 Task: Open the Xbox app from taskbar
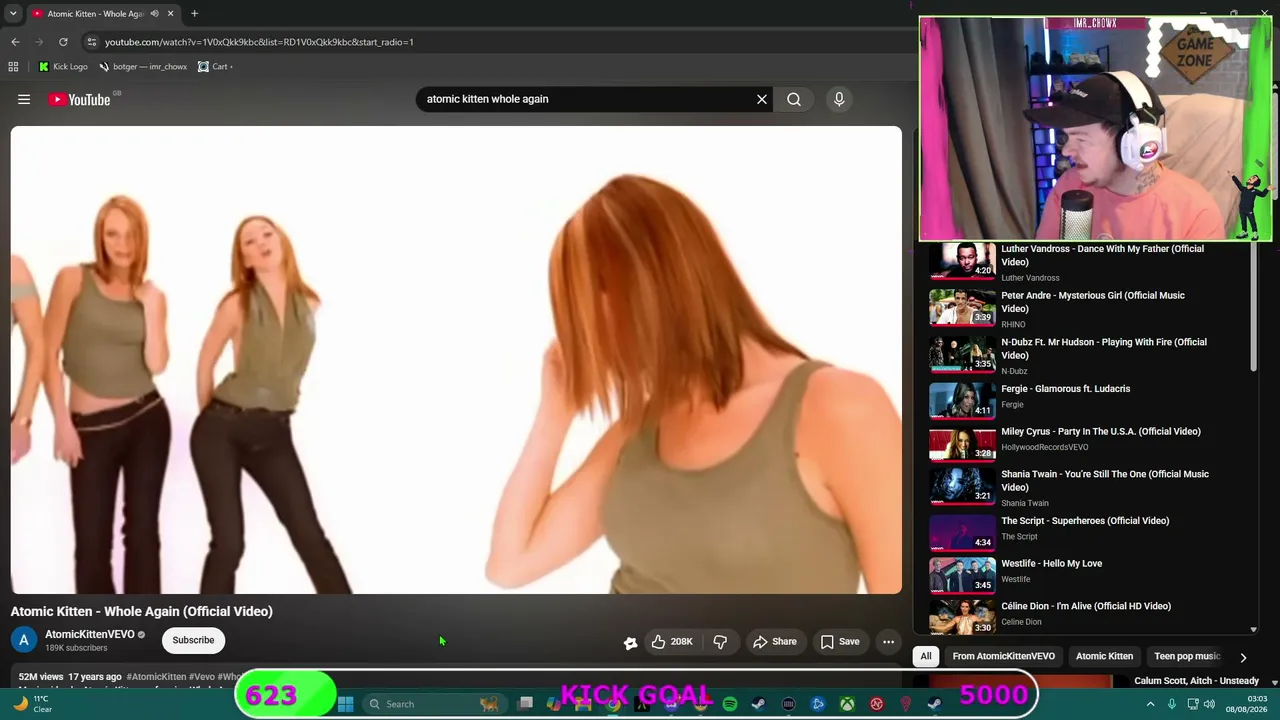pyautogui.click(x=847, y=704)
